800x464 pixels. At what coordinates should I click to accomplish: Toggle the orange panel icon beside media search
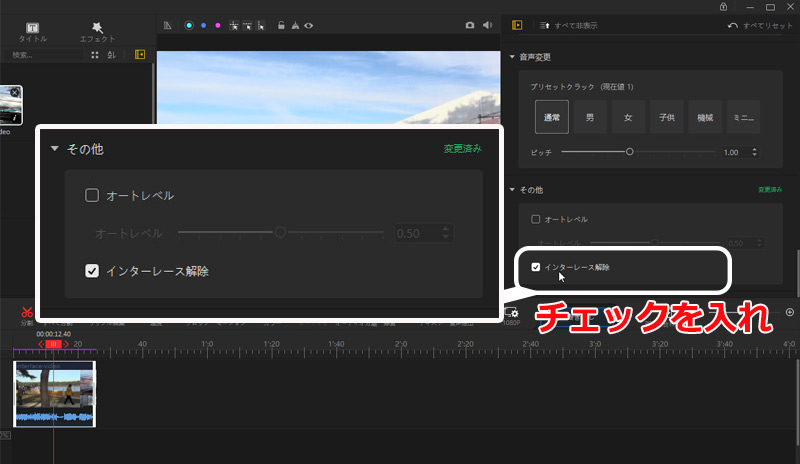pos(140,55)
